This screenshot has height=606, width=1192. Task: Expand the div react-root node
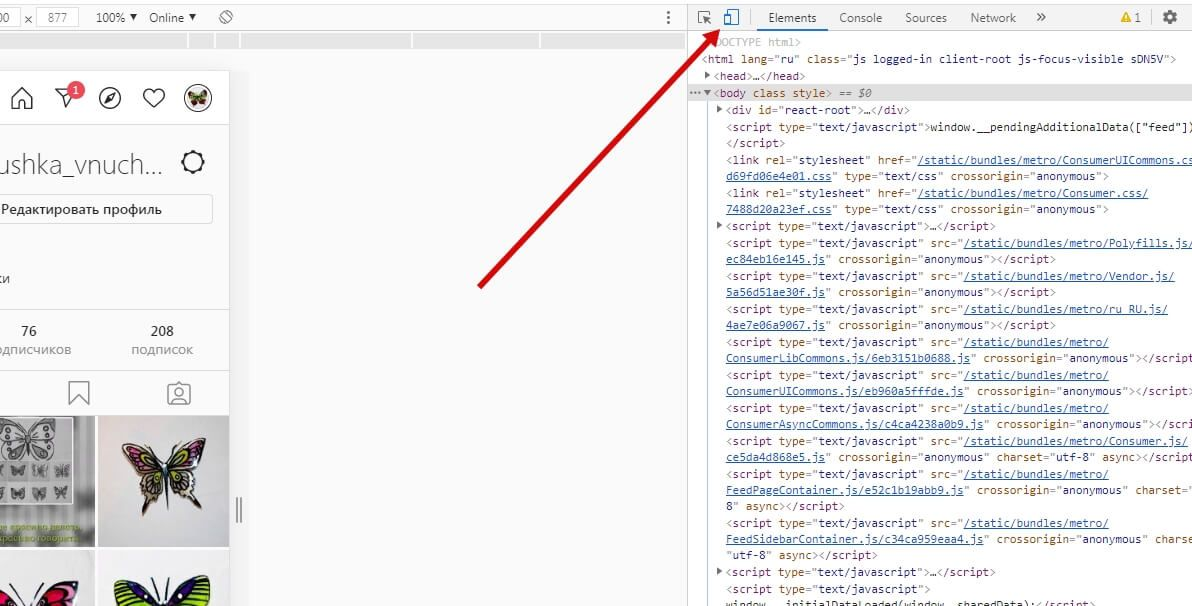pyautogui.click(x=720, y=109)
